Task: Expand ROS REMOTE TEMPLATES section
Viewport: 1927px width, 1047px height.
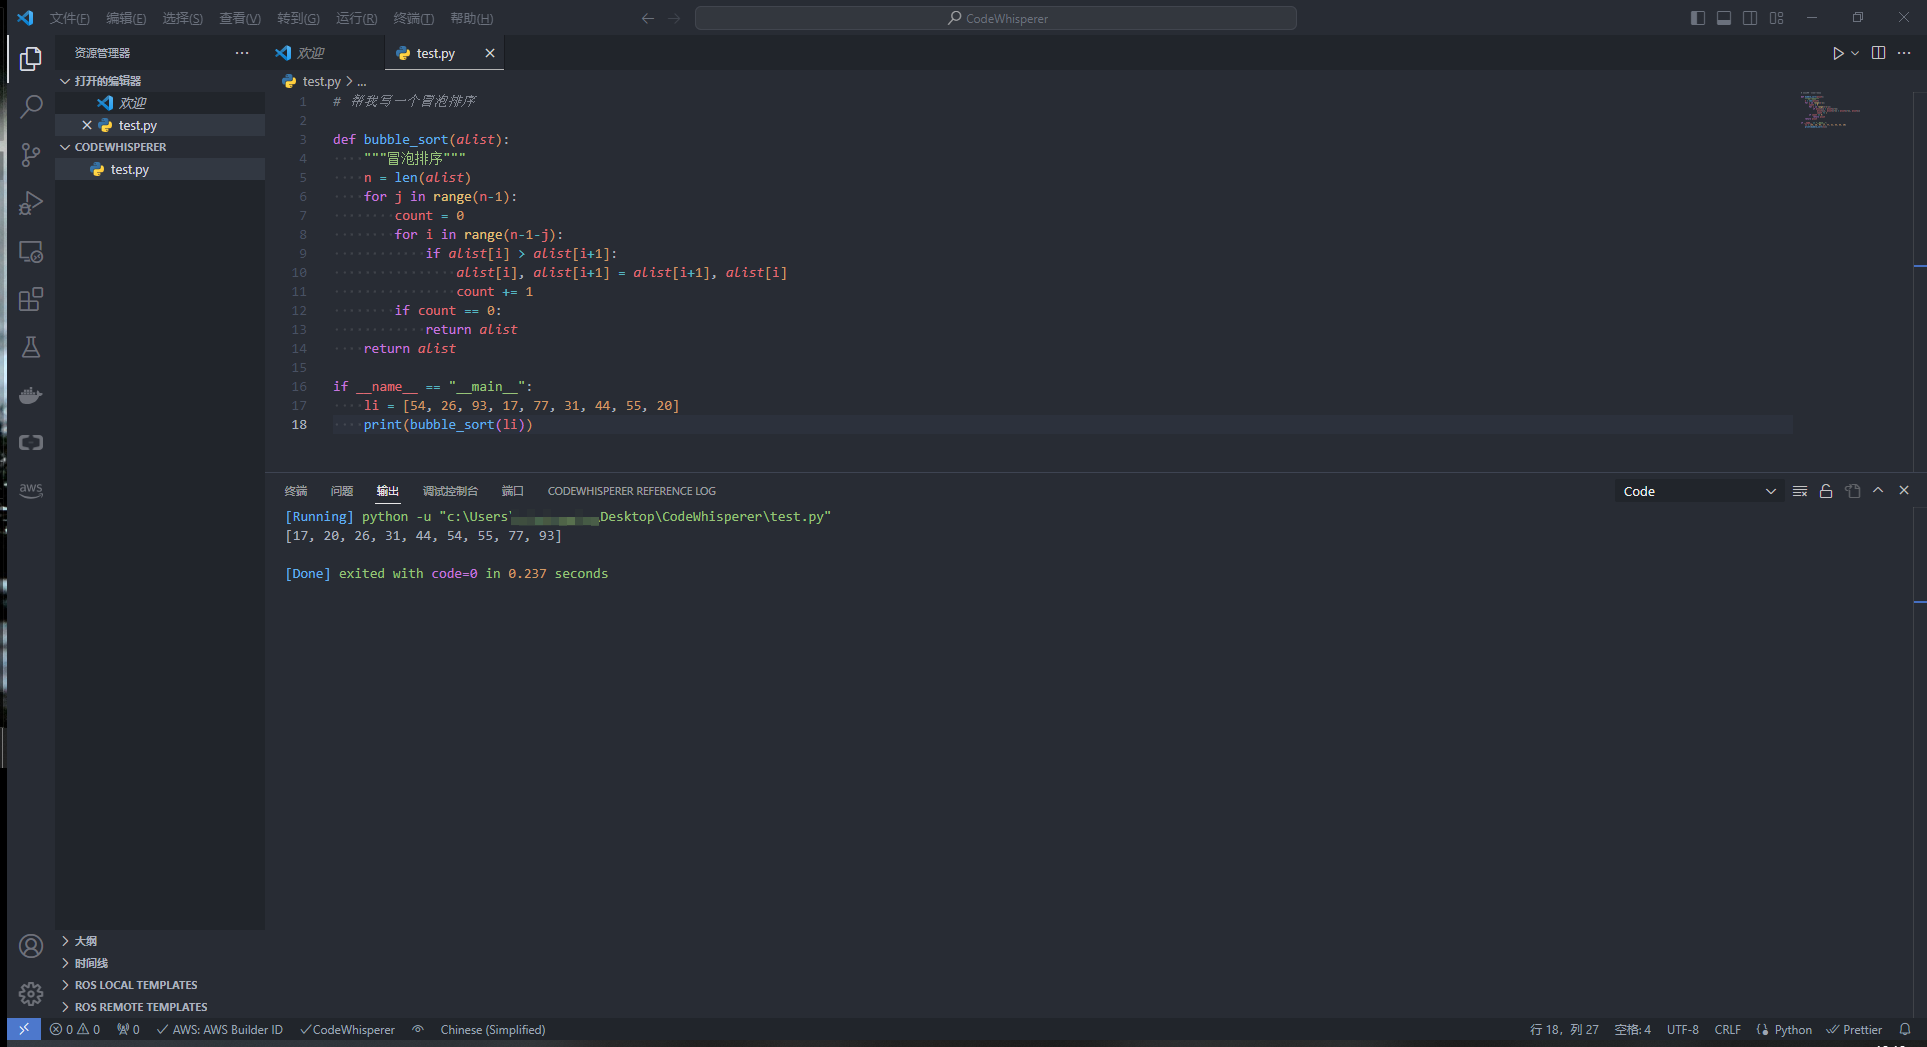Action: (x=160, y=1007)
